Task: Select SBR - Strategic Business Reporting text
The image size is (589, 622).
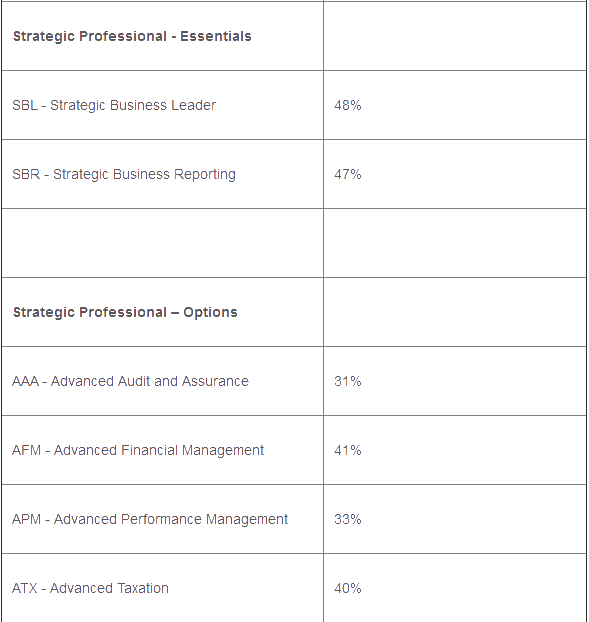Action: pyautogui.click(x=124, y=174)
